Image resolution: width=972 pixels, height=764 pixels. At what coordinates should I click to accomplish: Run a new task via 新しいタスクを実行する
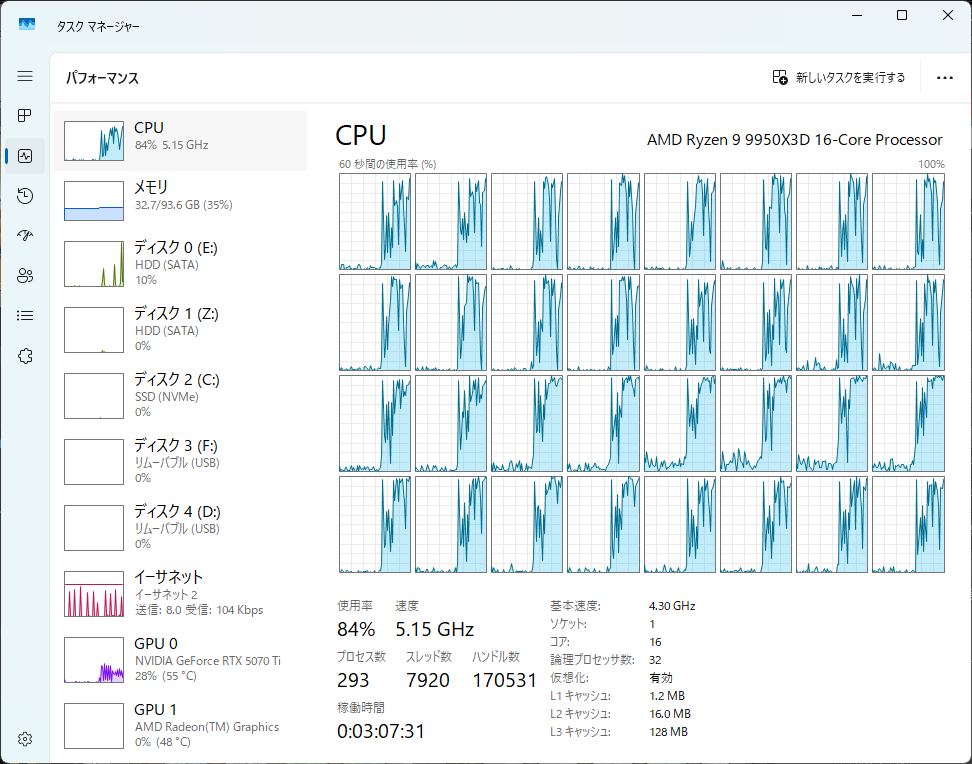[839, 78]
